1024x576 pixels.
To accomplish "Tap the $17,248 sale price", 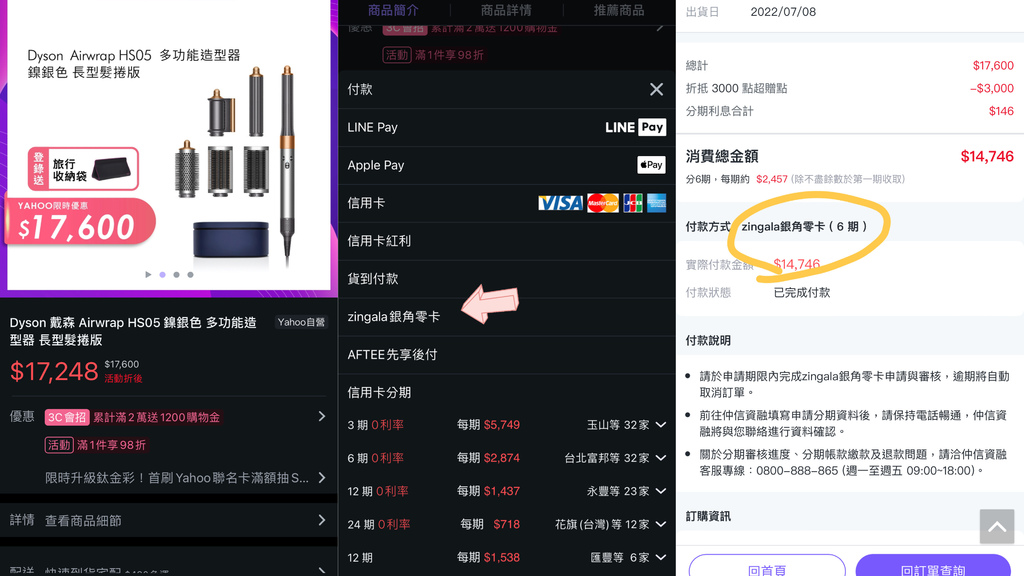I will pyautogui.click(x=54, y=372).
